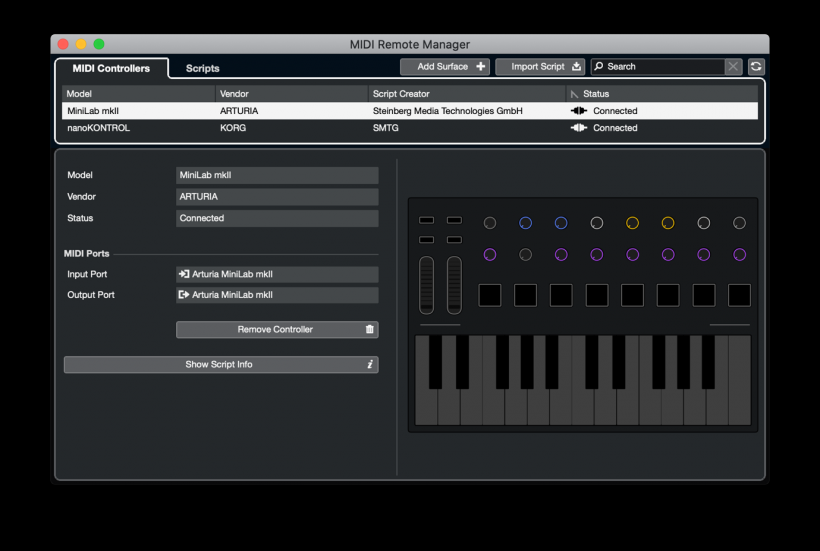Click the second blue knob in the top row
Viewport: 820px width, 551px height.
click(561, 223)
